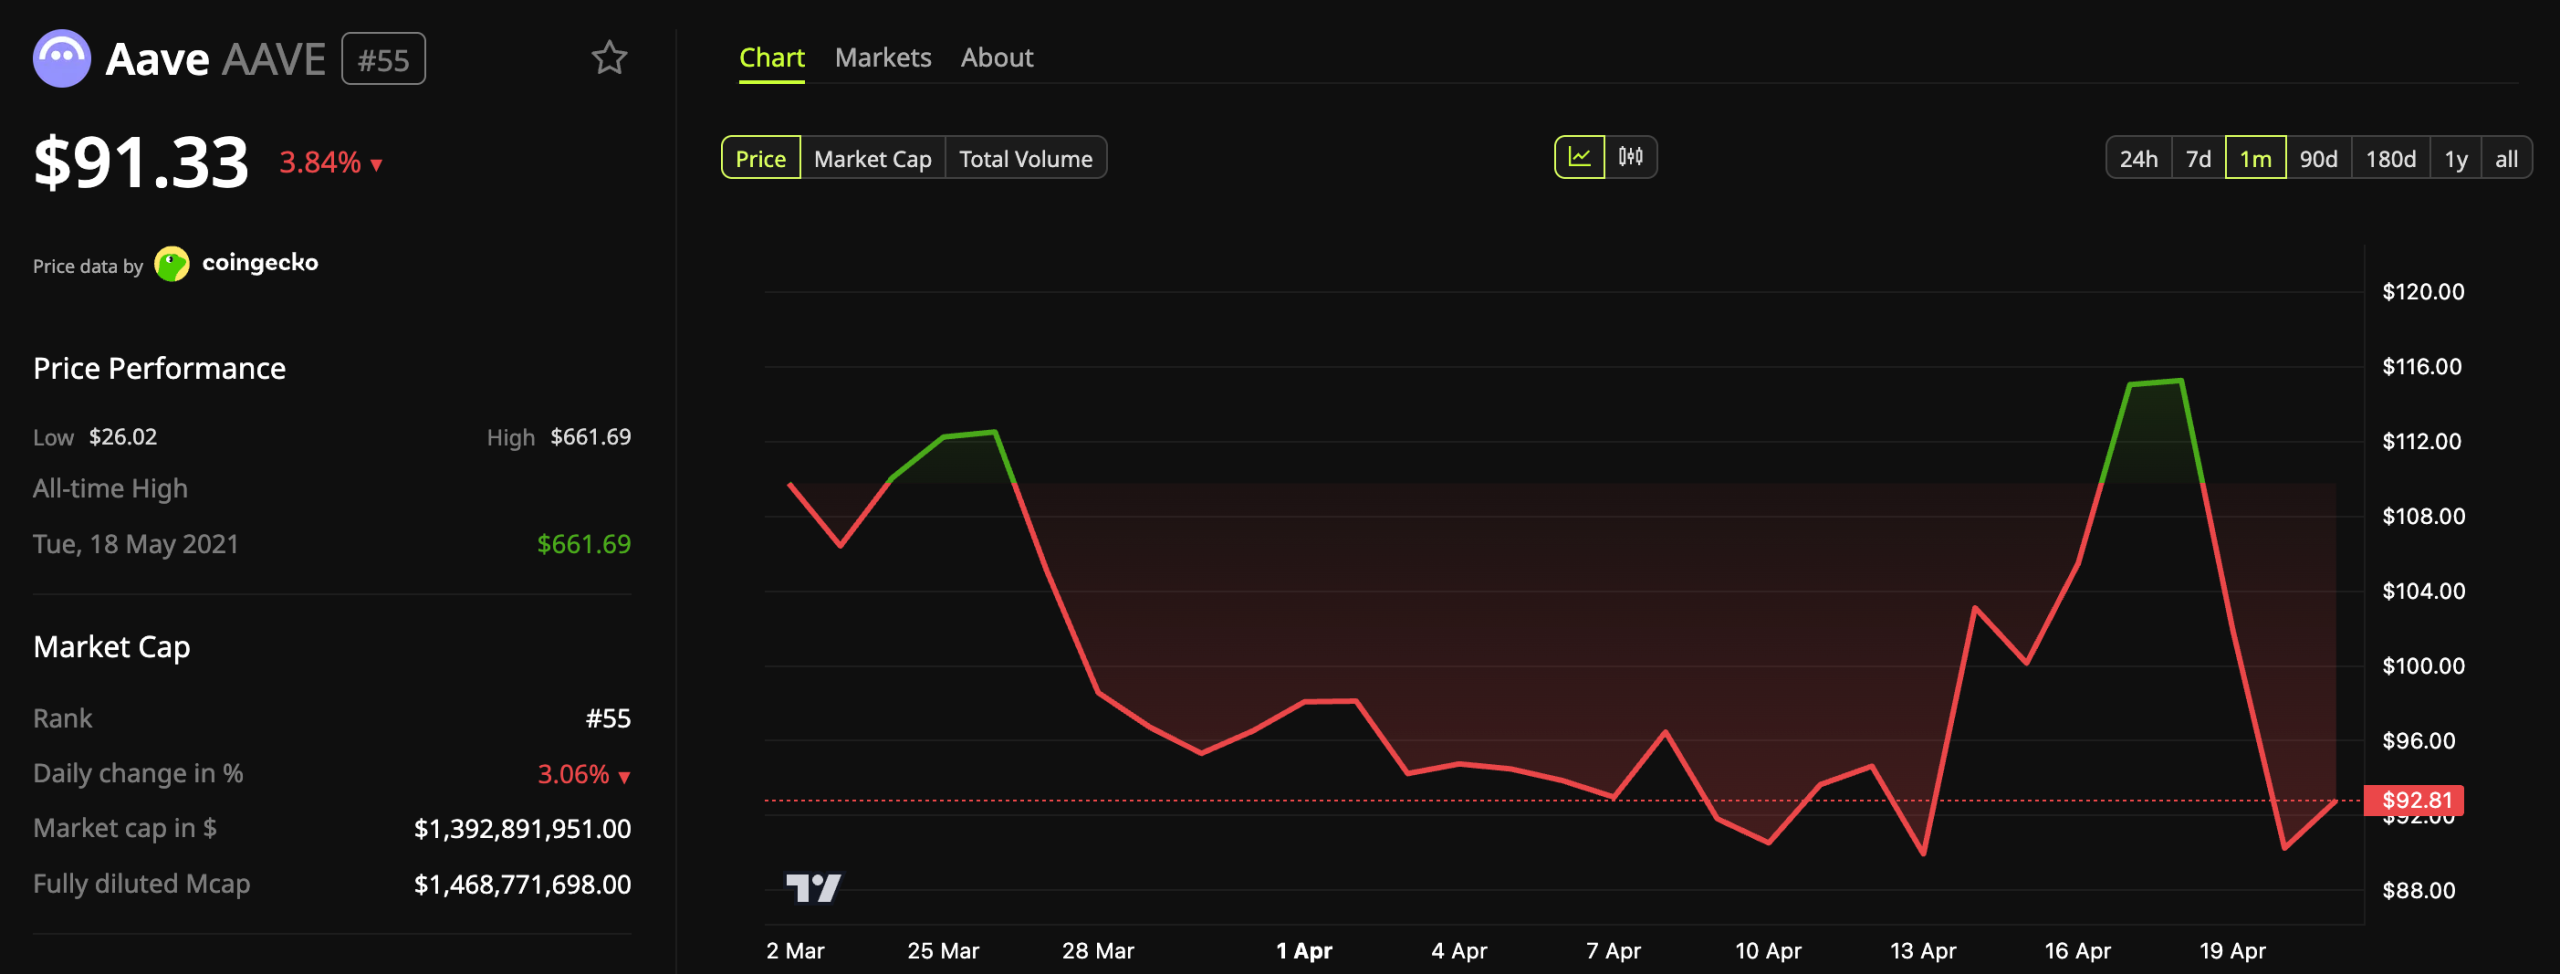
Task: Toggle the Price display mode
Action: point(760,157)
